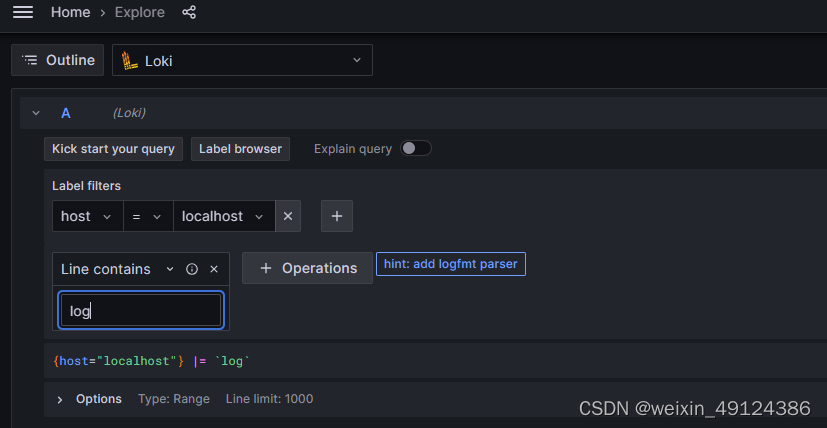Click the share icon next to Explore
The width and height of the screenshot is (827, 428).
[189, 12]
